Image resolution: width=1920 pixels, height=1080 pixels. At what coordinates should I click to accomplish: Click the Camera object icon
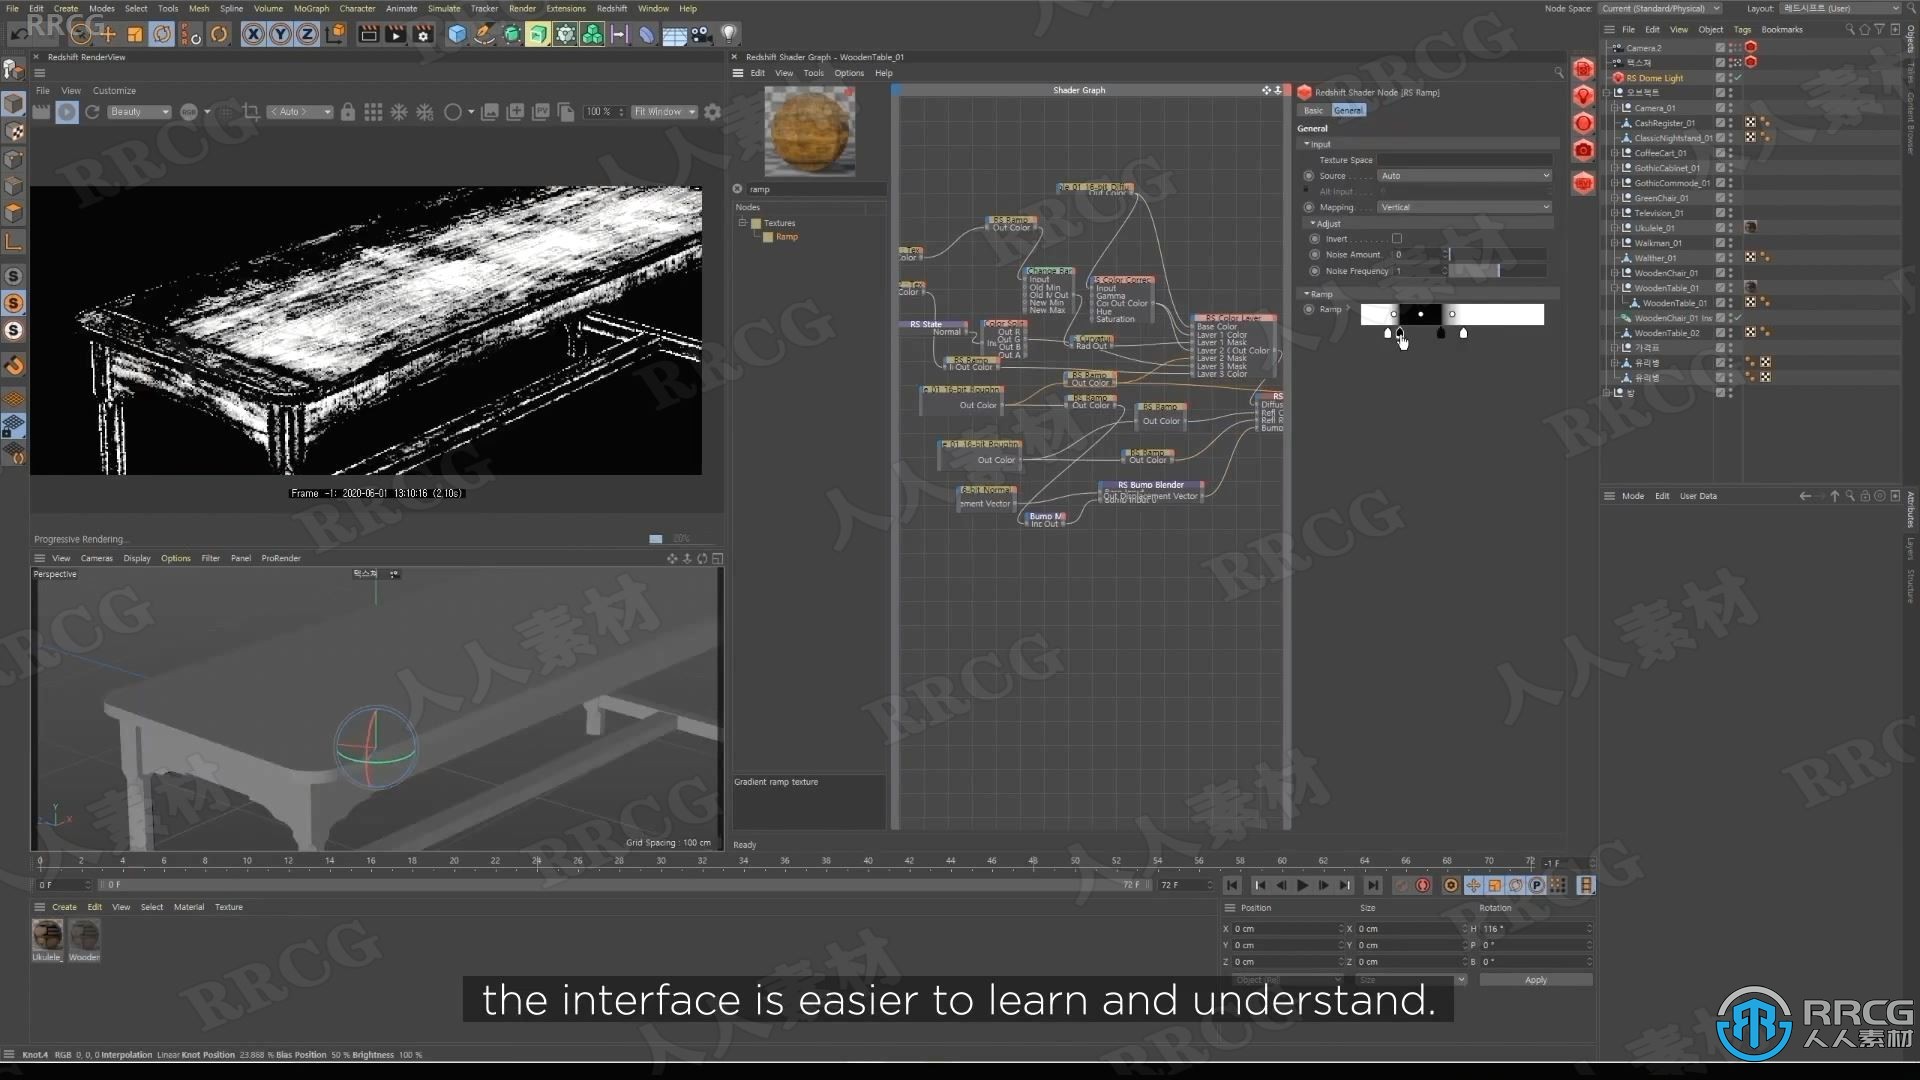tap(701, 35)
